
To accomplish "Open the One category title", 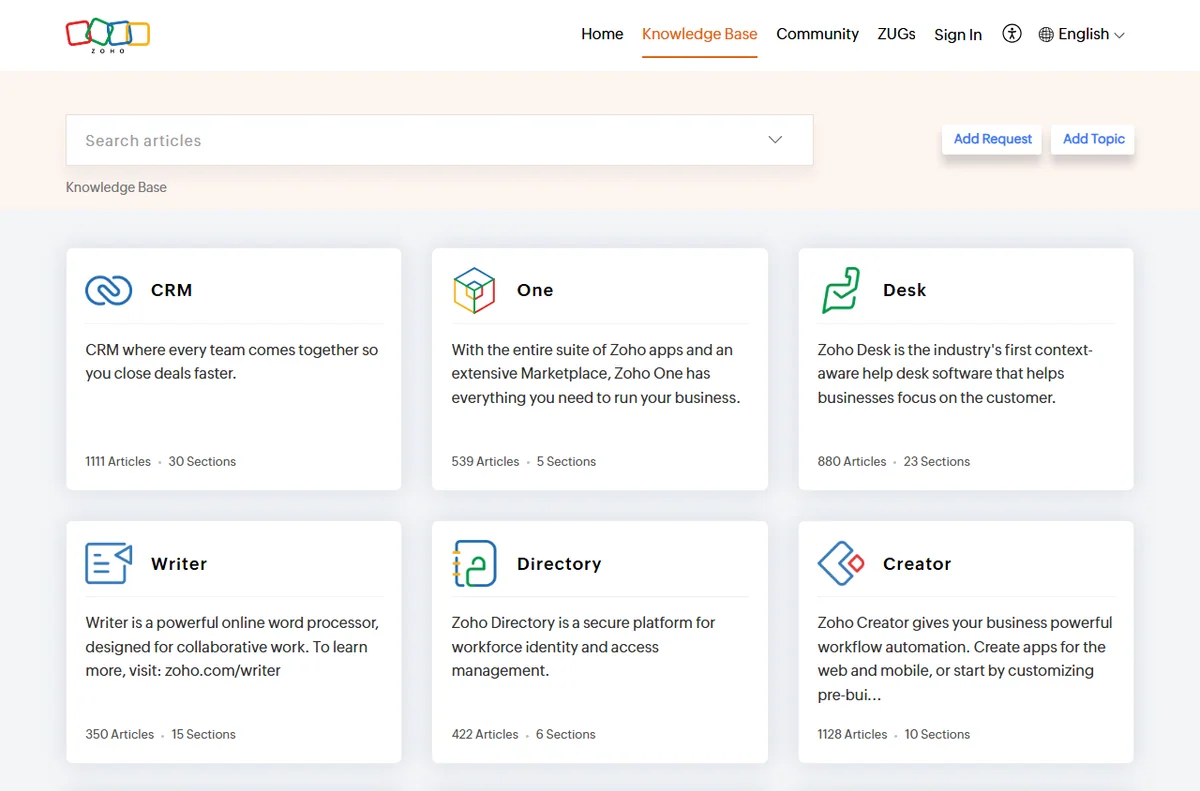I will (x=535, y=290).
